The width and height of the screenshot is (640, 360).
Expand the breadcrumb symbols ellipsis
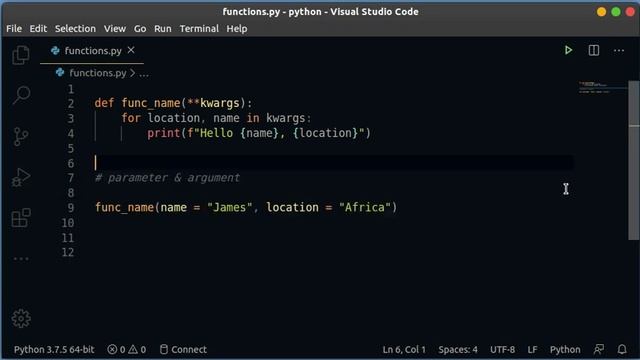pyautogui.click(x=144, y=74)
